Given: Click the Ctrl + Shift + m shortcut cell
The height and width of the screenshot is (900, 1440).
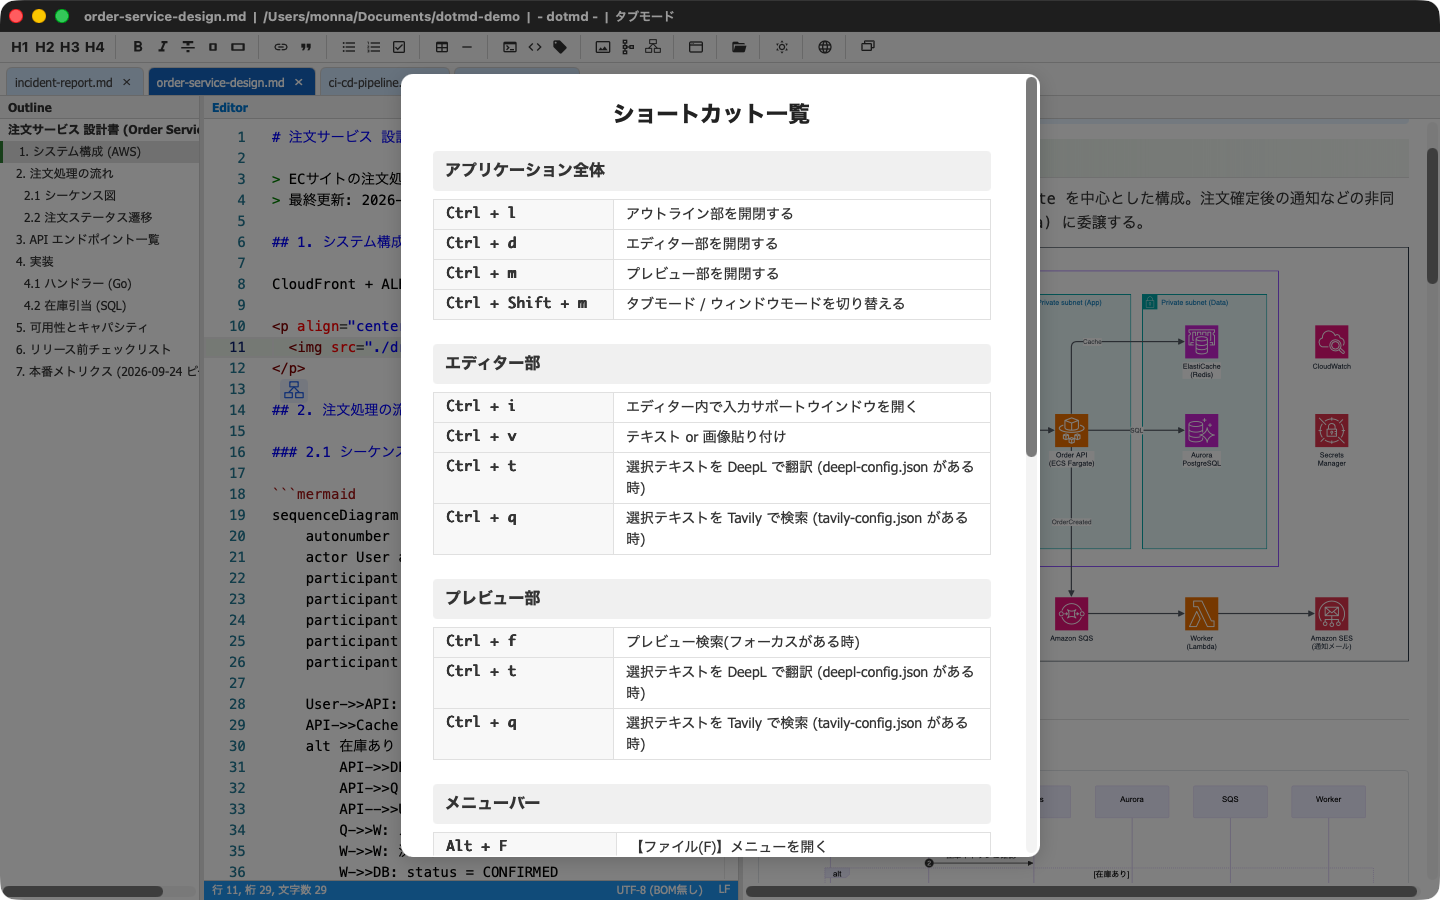Looking at the screenshot, I should (x=523, y=304).
